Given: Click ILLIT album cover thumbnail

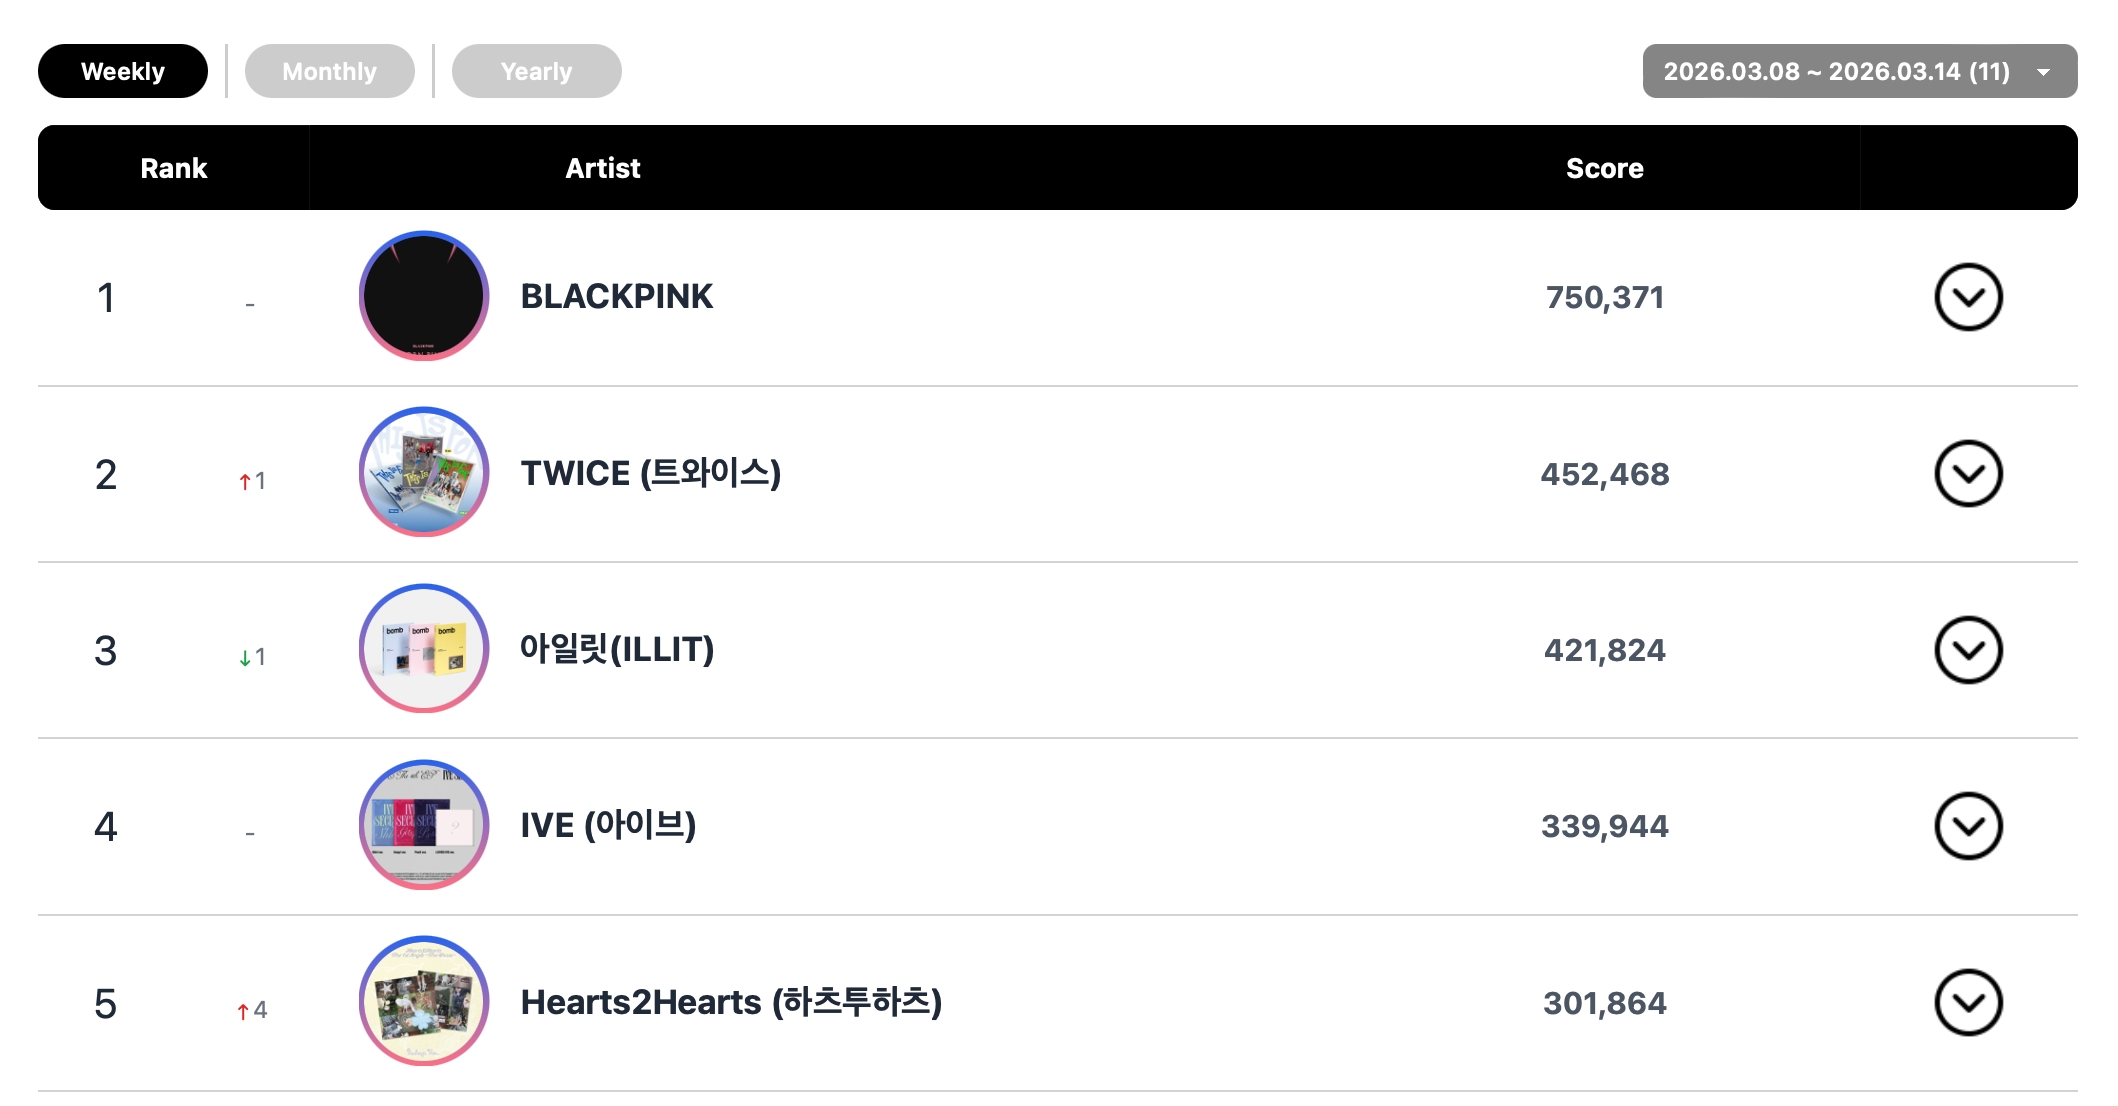Looking at the screenshot, I should [424, 648].
